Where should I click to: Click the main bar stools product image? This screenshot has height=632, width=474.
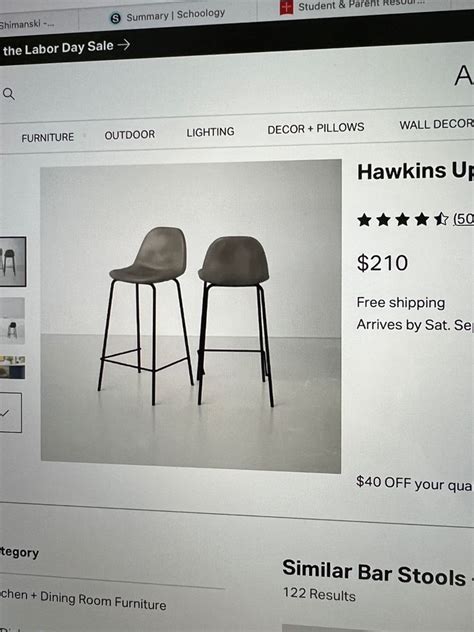[191, 316]
